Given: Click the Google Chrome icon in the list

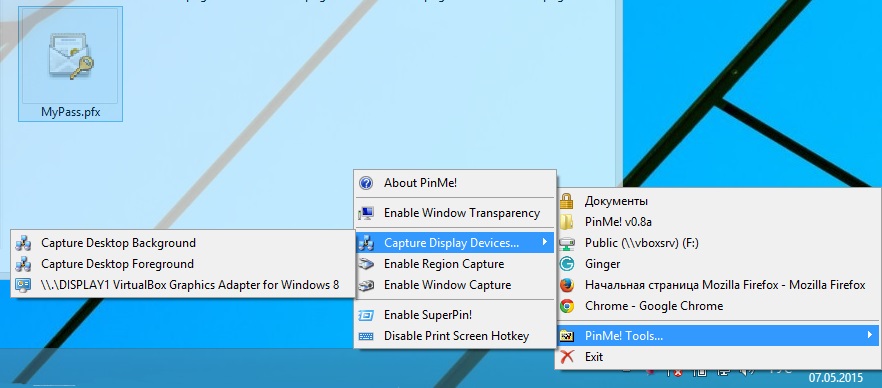Looking at the screenshot, I should point(566,306).
